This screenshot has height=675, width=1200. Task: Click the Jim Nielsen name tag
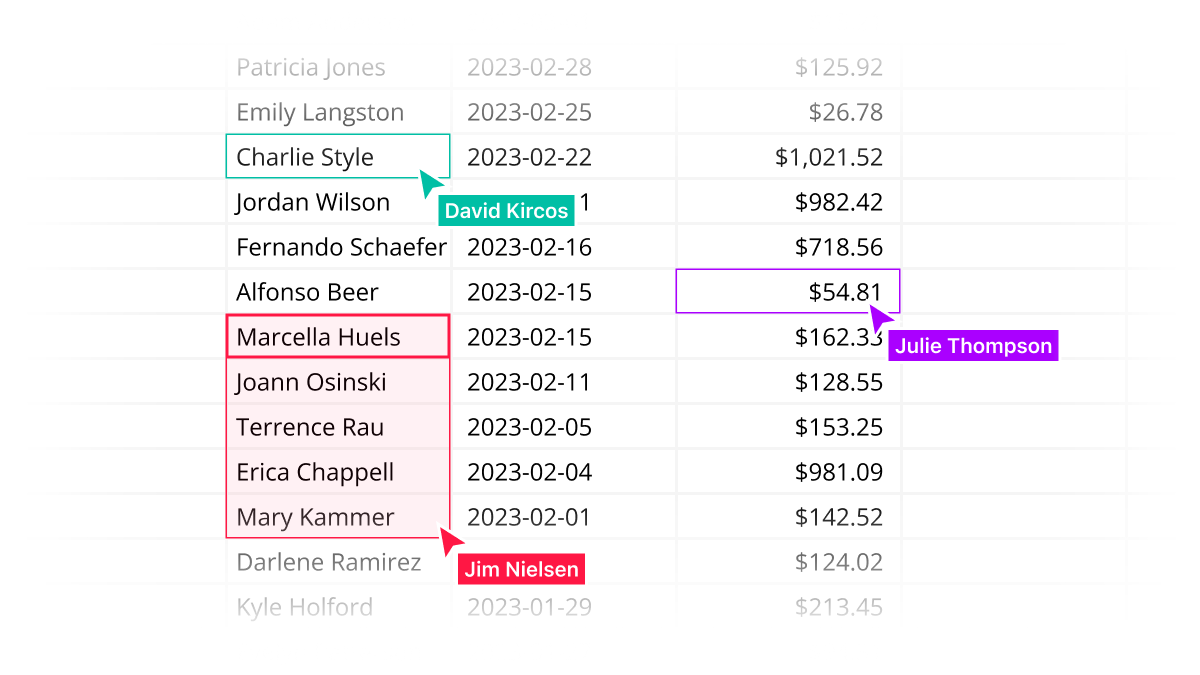point(521,570)
